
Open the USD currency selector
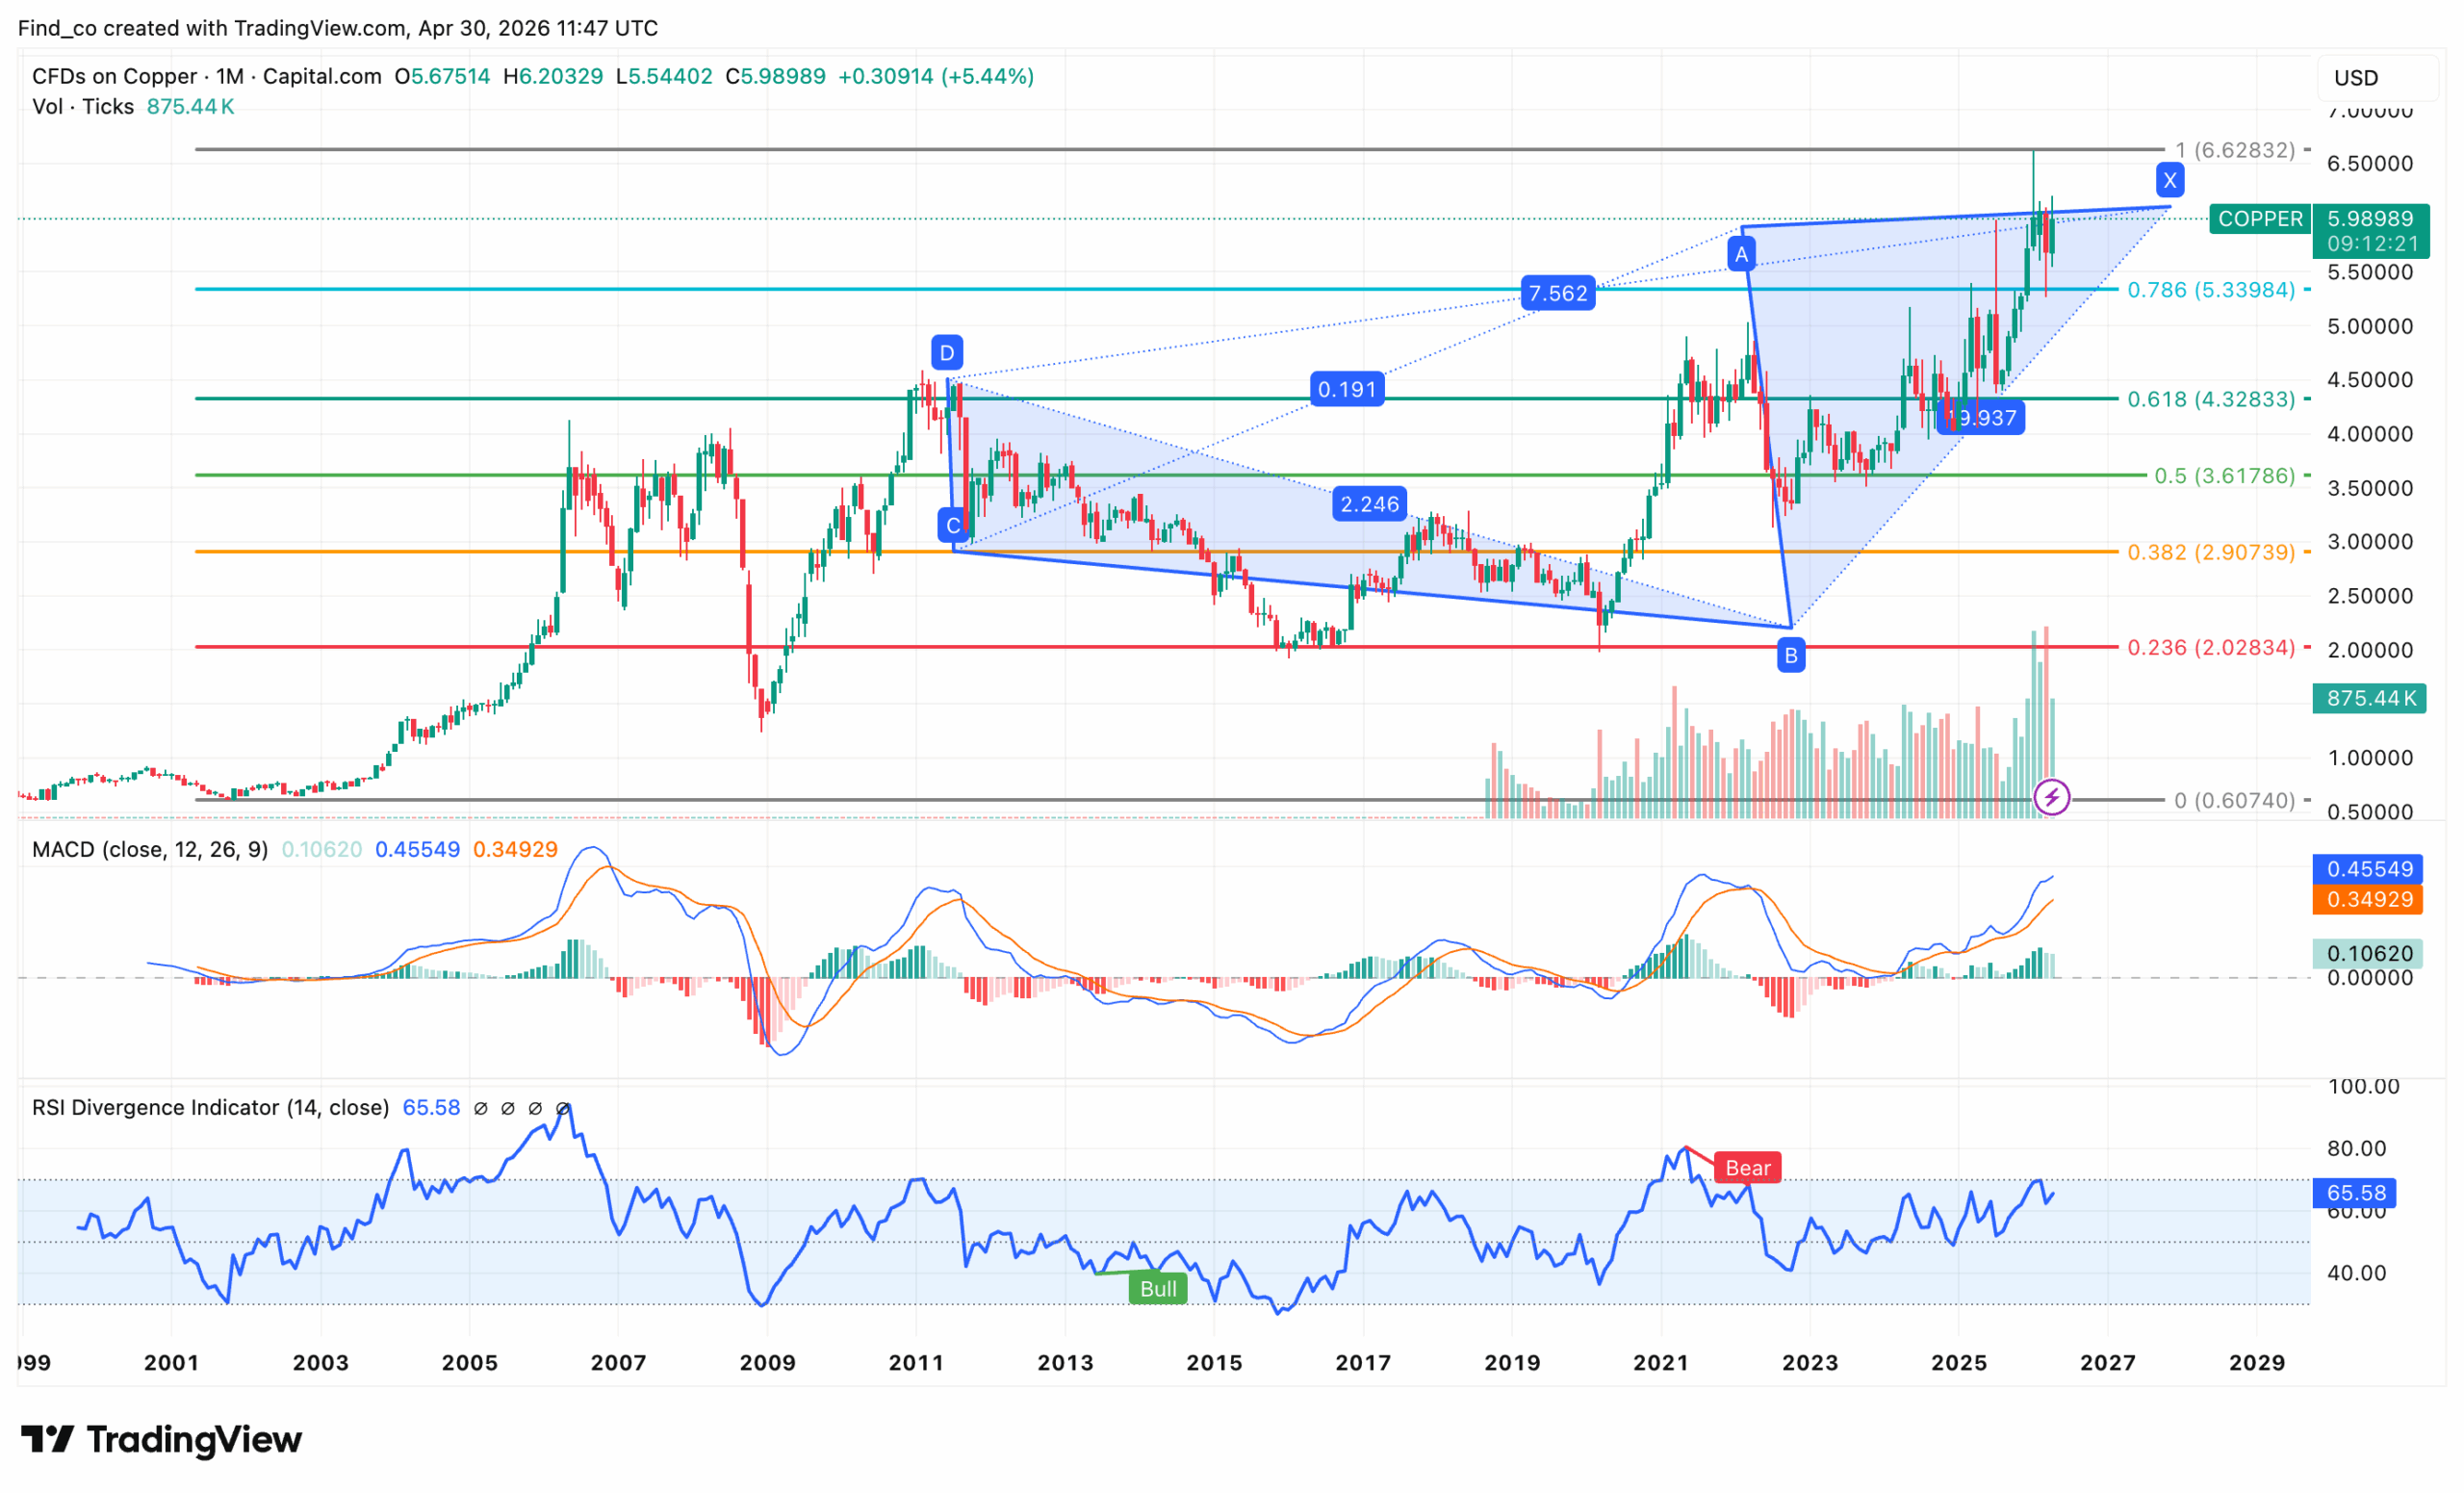(2376, 78)
